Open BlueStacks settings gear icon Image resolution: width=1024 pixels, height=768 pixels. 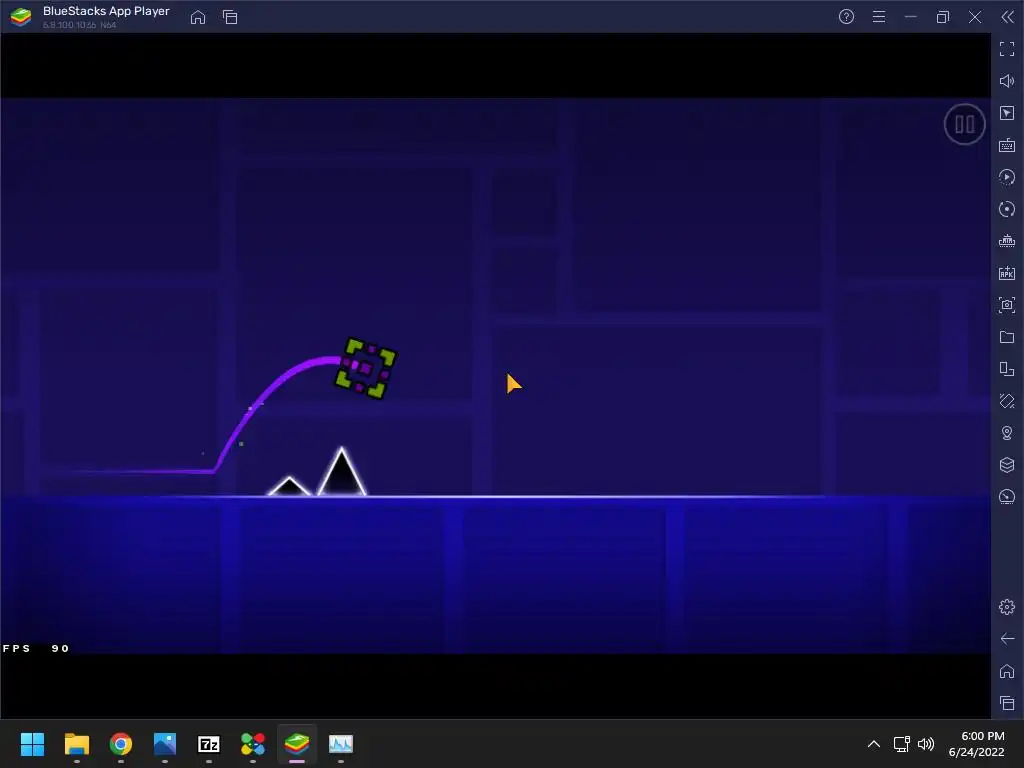[x=1007, y=607]
